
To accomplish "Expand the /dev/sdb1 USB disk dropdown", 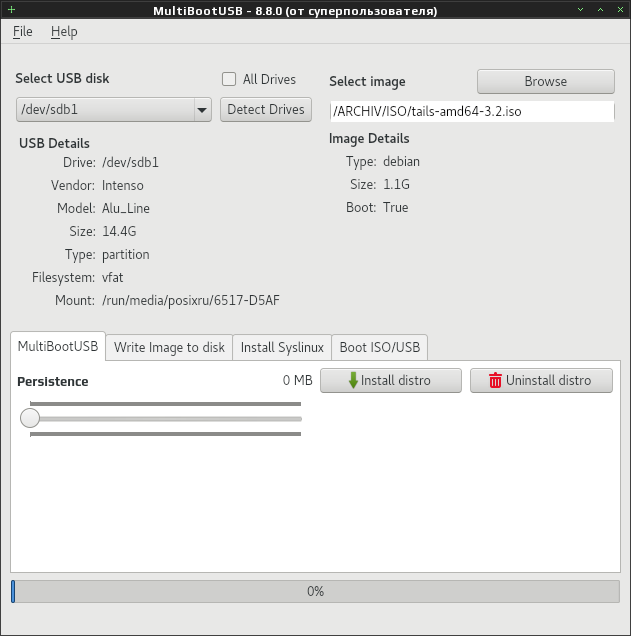I will coord(202,110).
